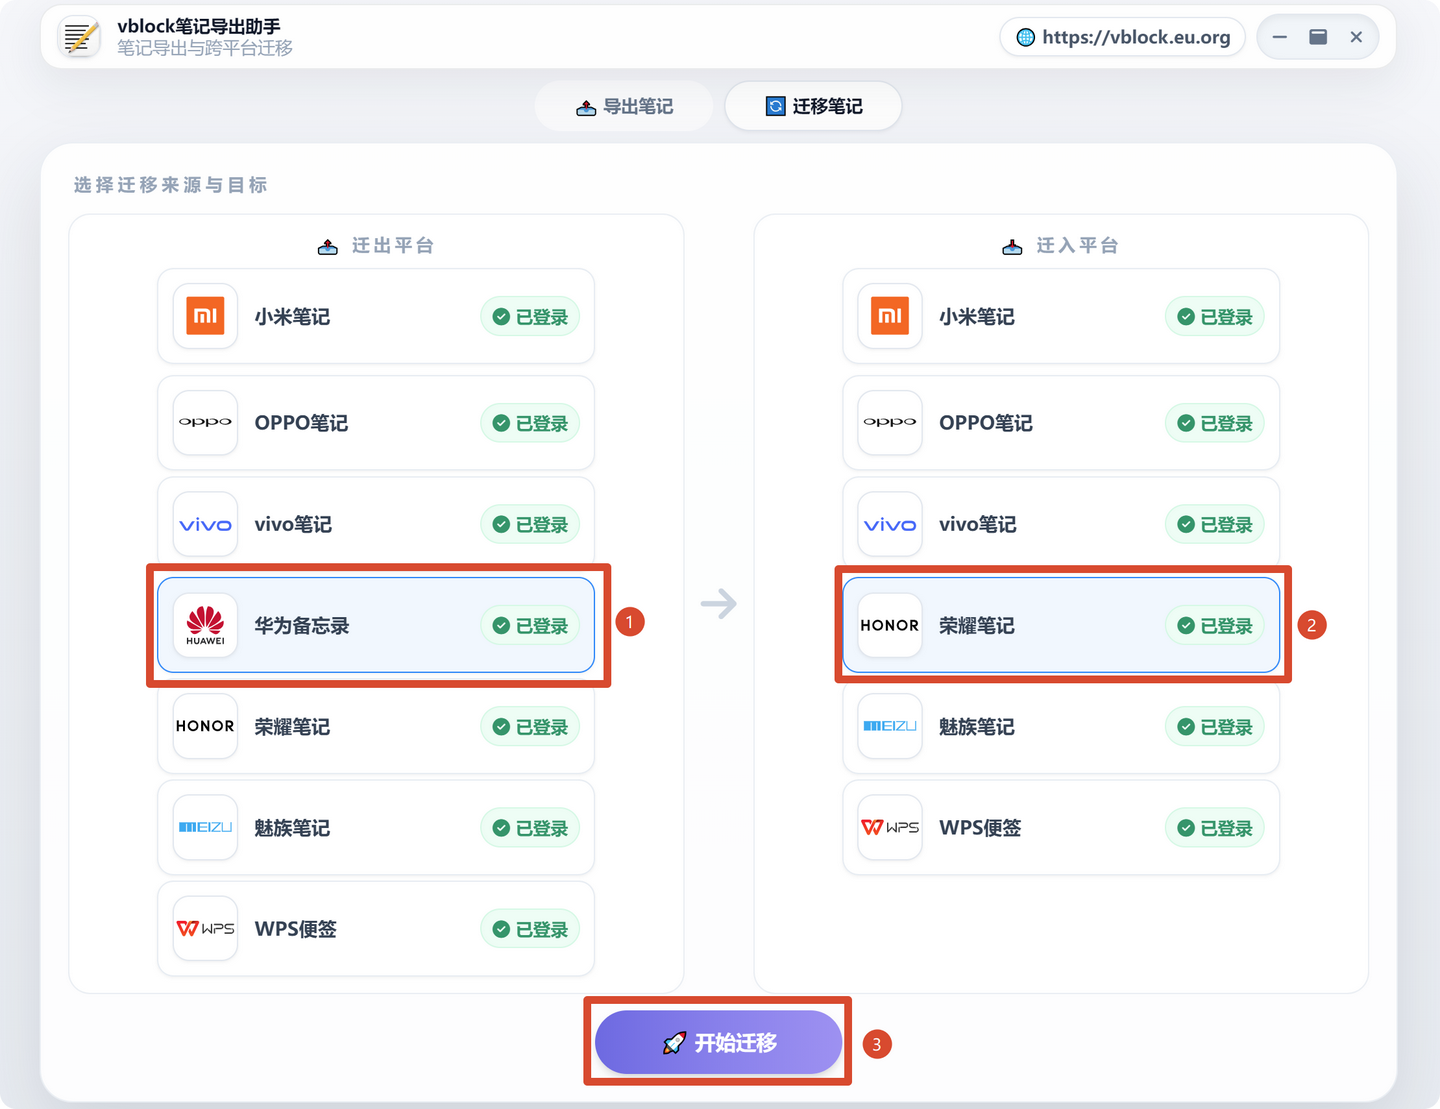The height and width of the screenshot is (1109, 1440).
Task: Click 已登录 badge on source OPPO笔记
Action: point(530,423)
